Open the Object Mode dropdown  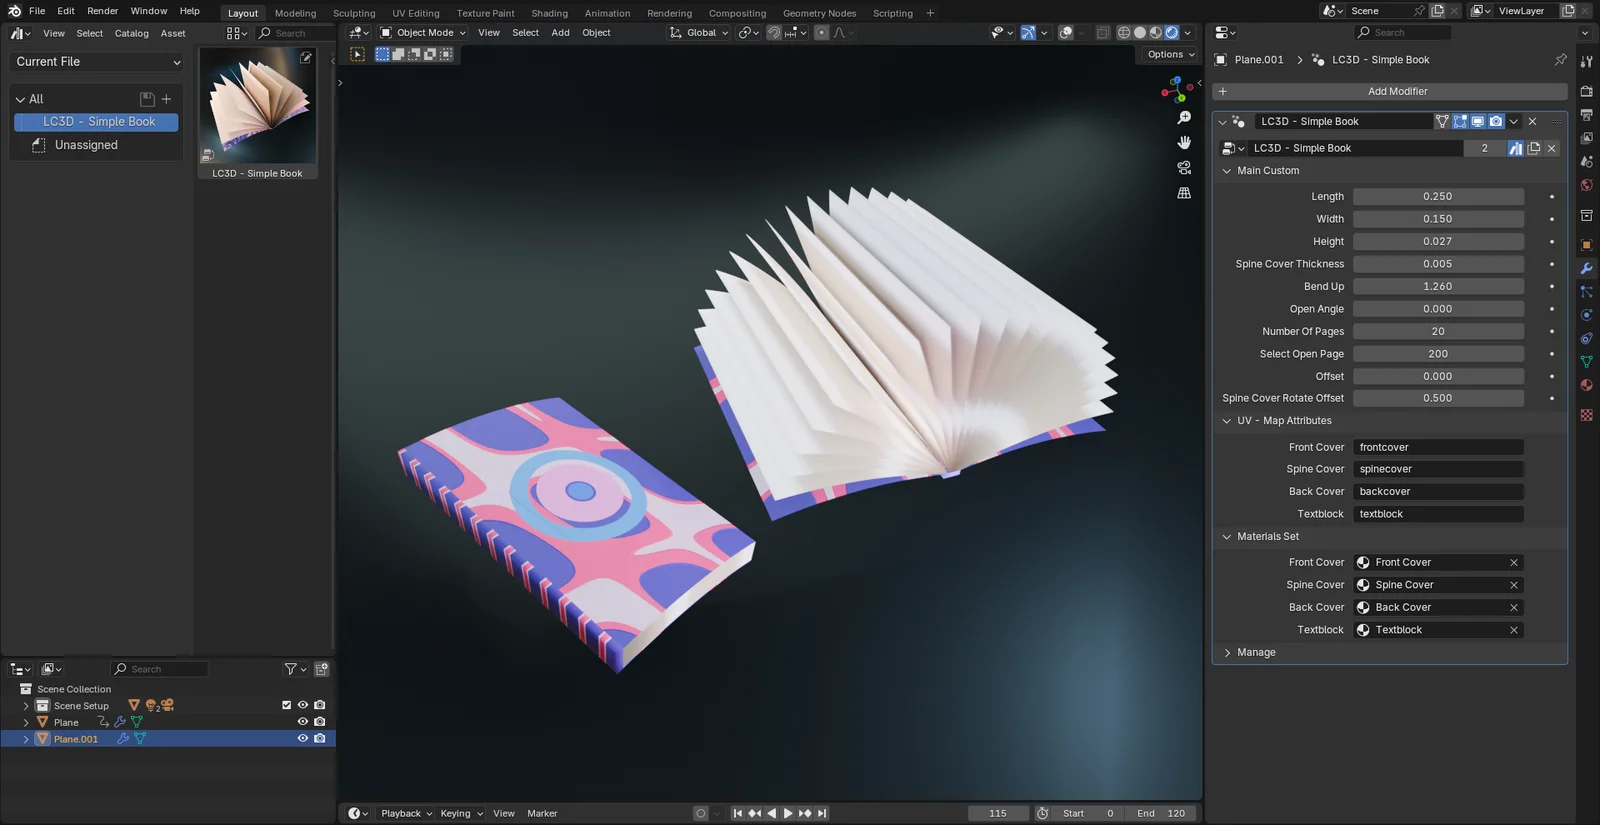[423, 33]
